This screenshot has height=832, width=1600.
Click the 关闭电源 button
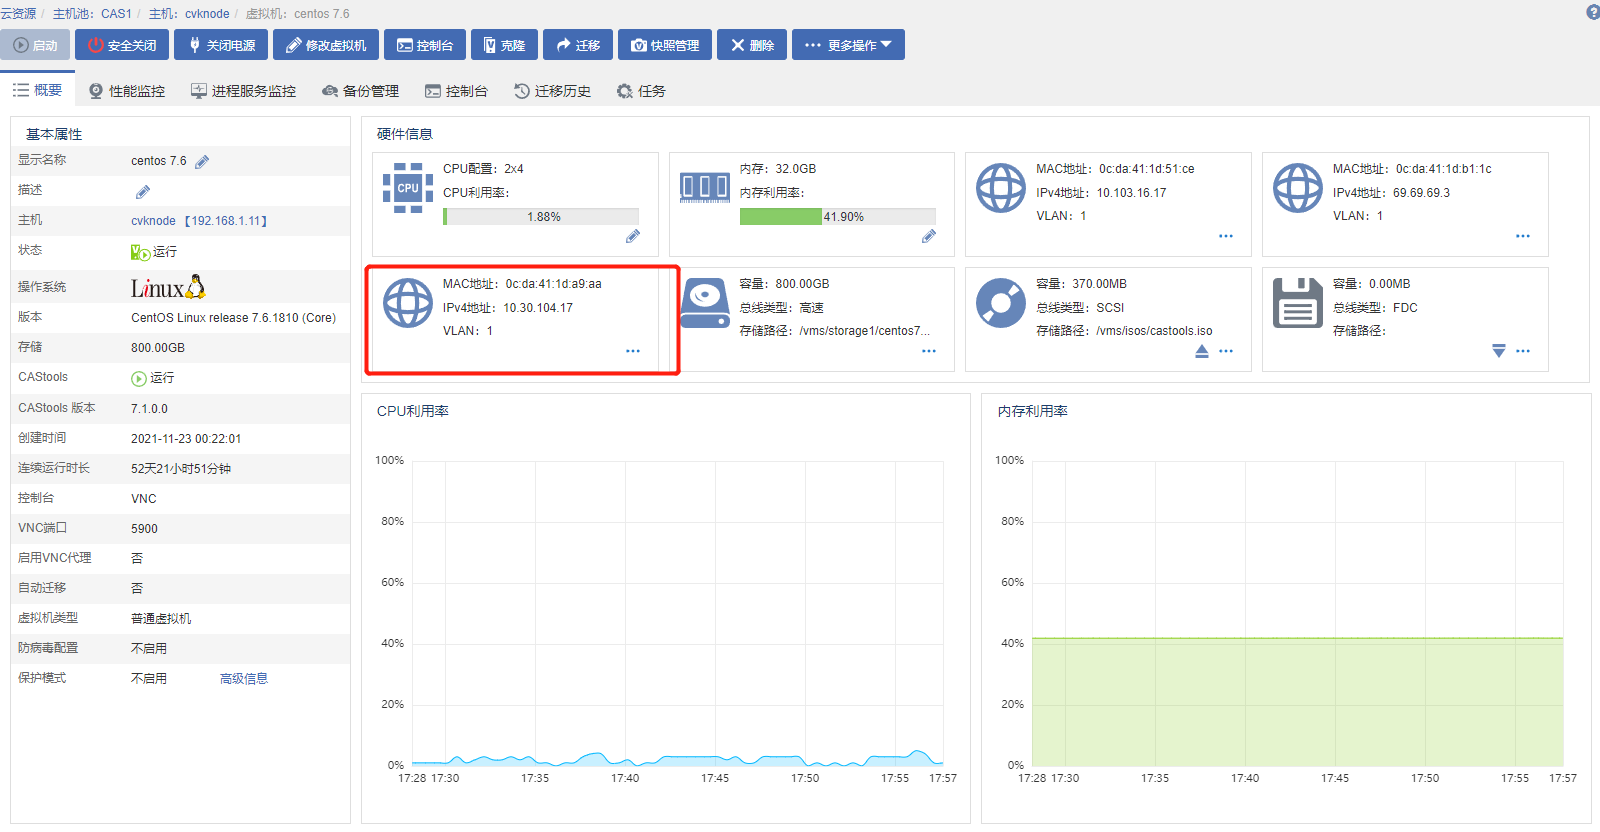[x=221, y=45]
